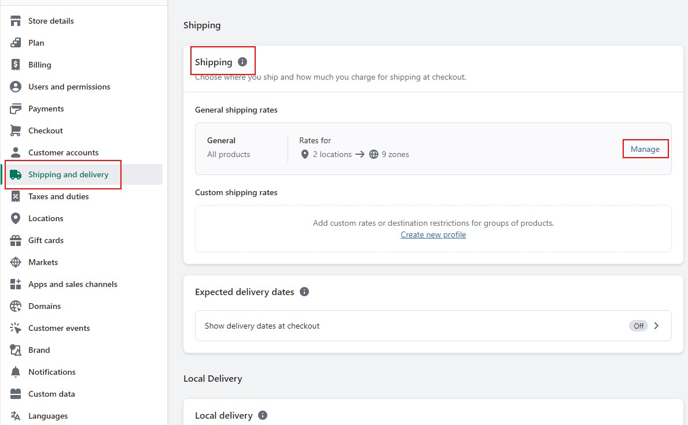Click the Create new profile link
688x425 pixels.
pyautogui.click(x=433, y=235)
